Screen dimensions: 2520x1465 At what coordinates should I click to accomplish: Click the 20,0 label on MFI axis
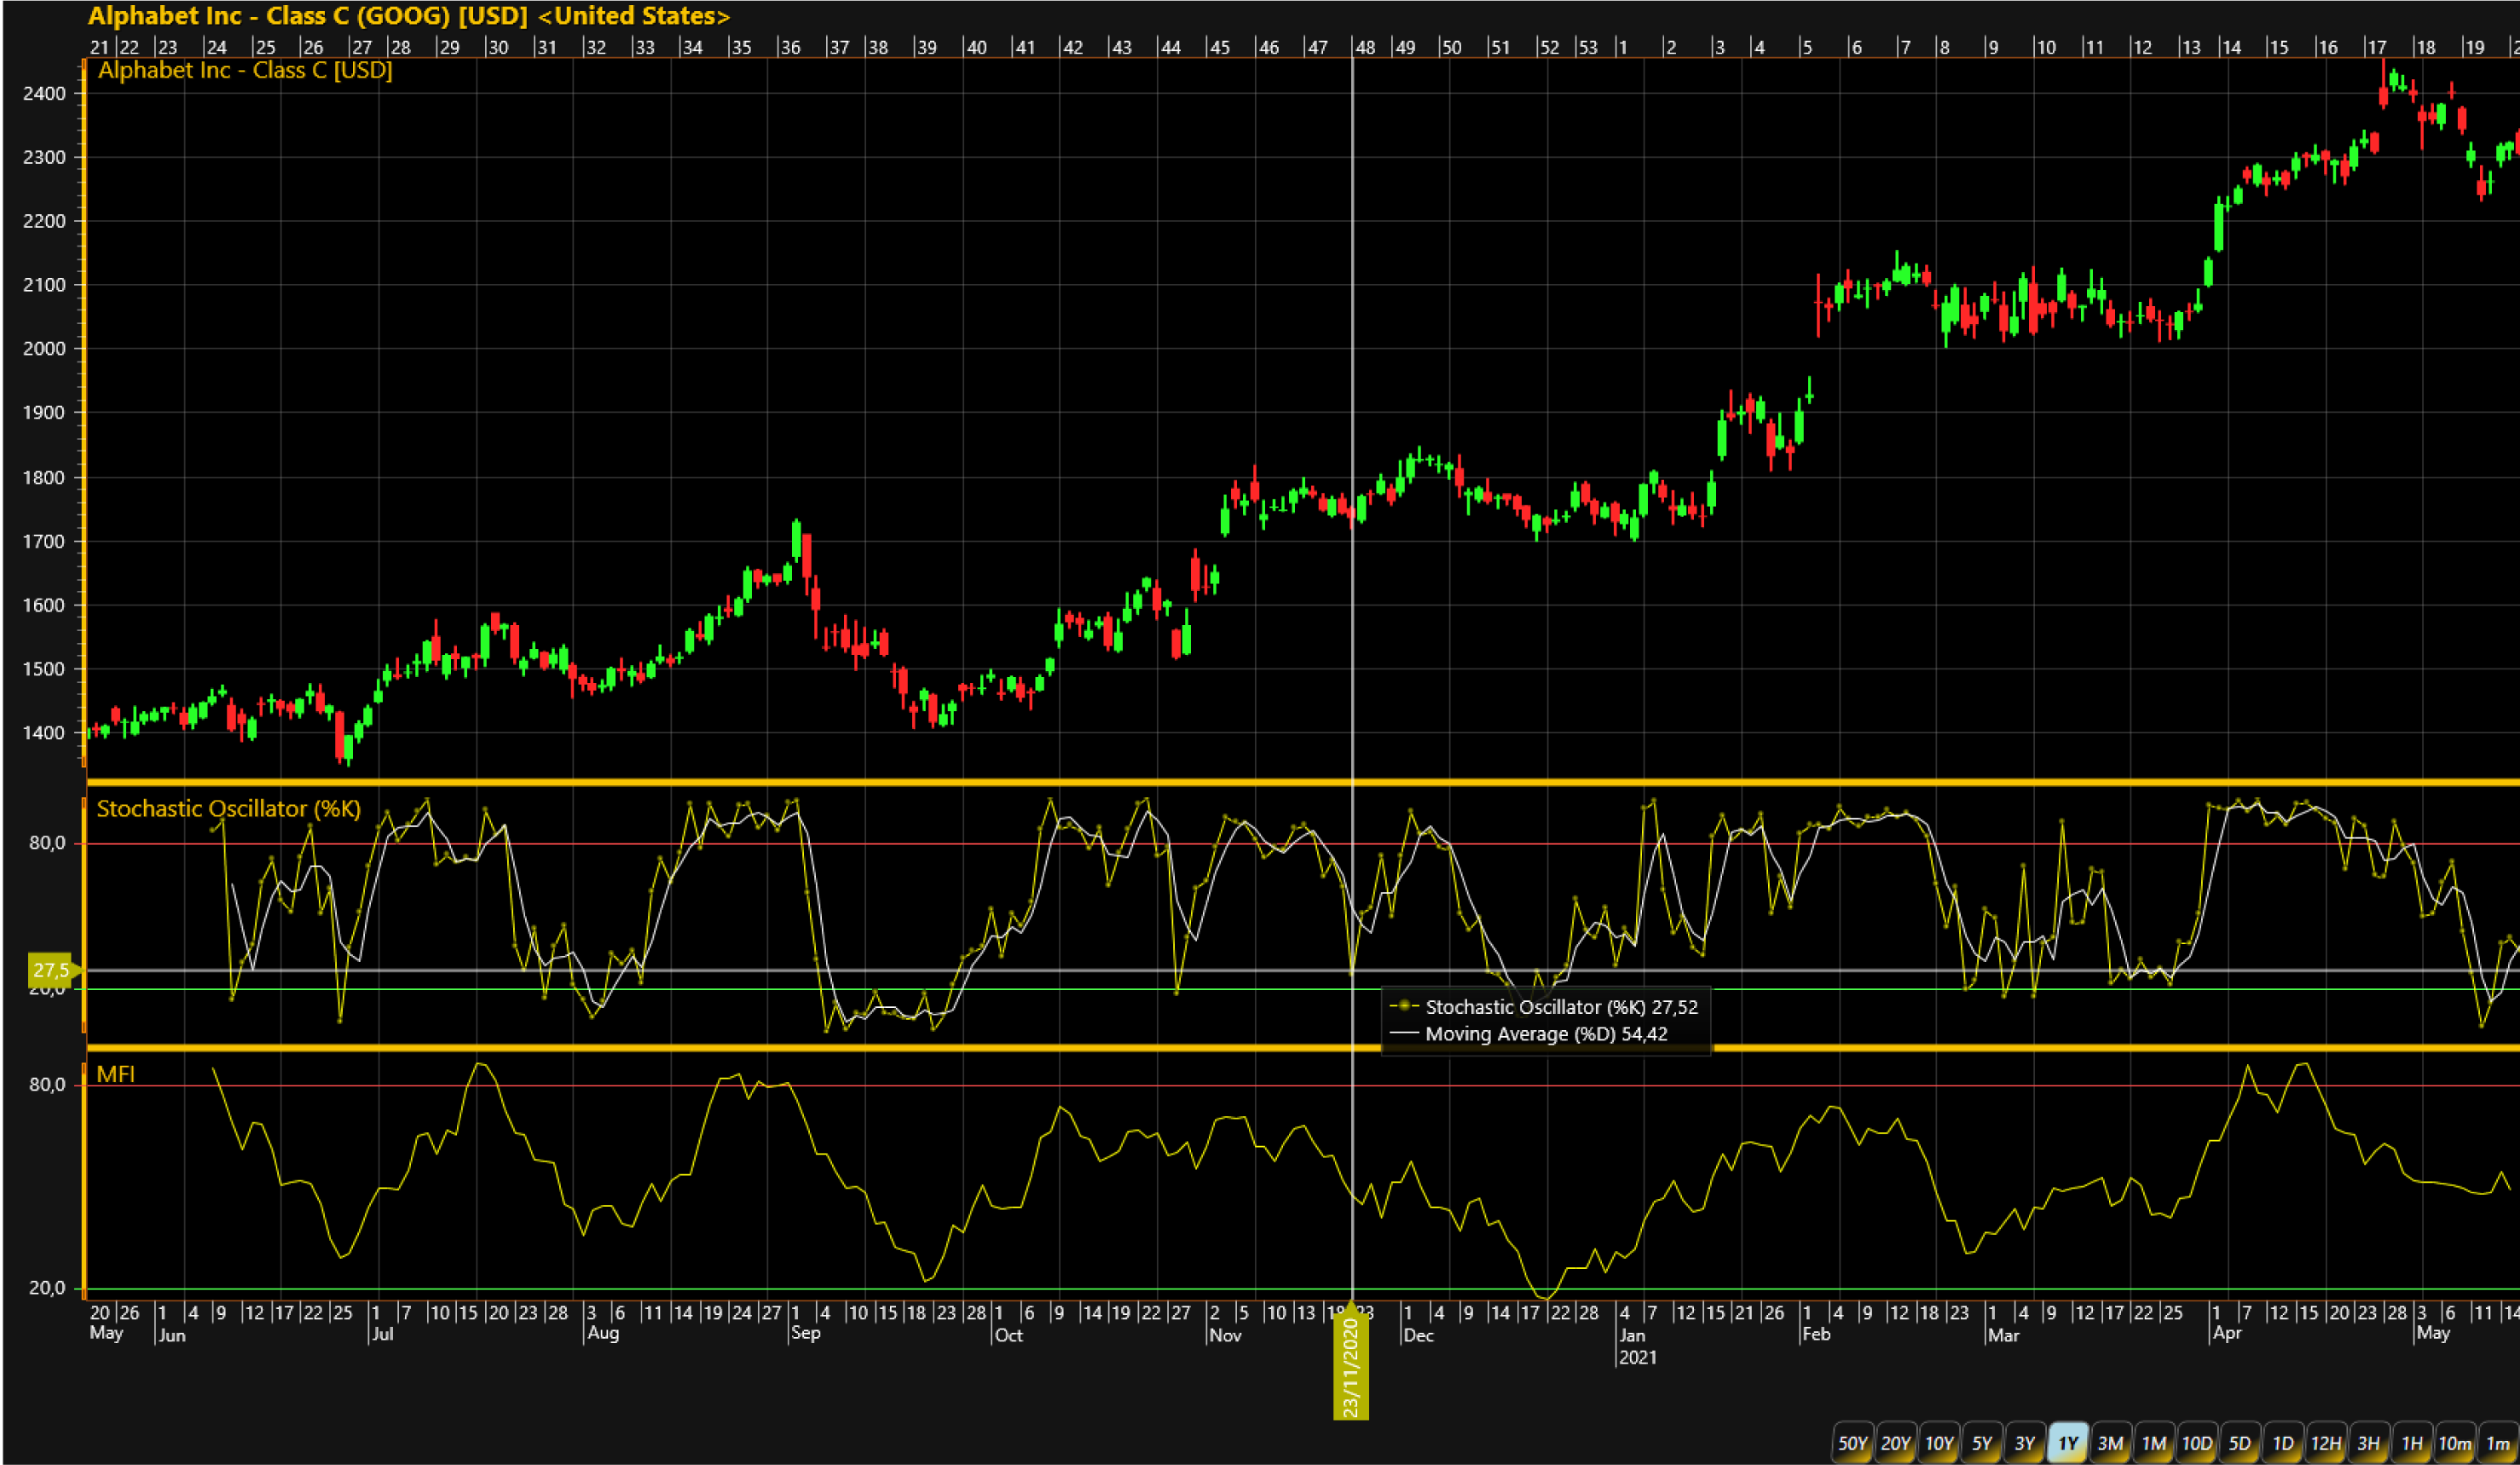coord(48,1288)
